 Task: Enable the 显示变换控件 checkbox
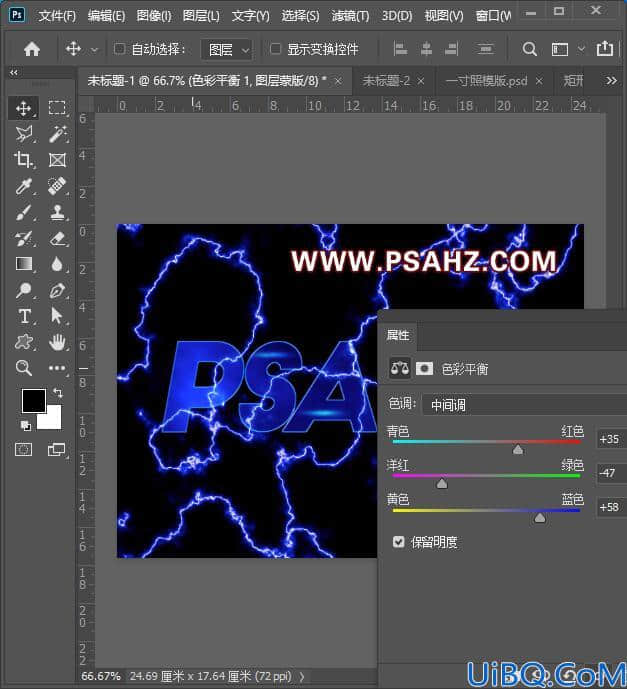coord(275,49)
